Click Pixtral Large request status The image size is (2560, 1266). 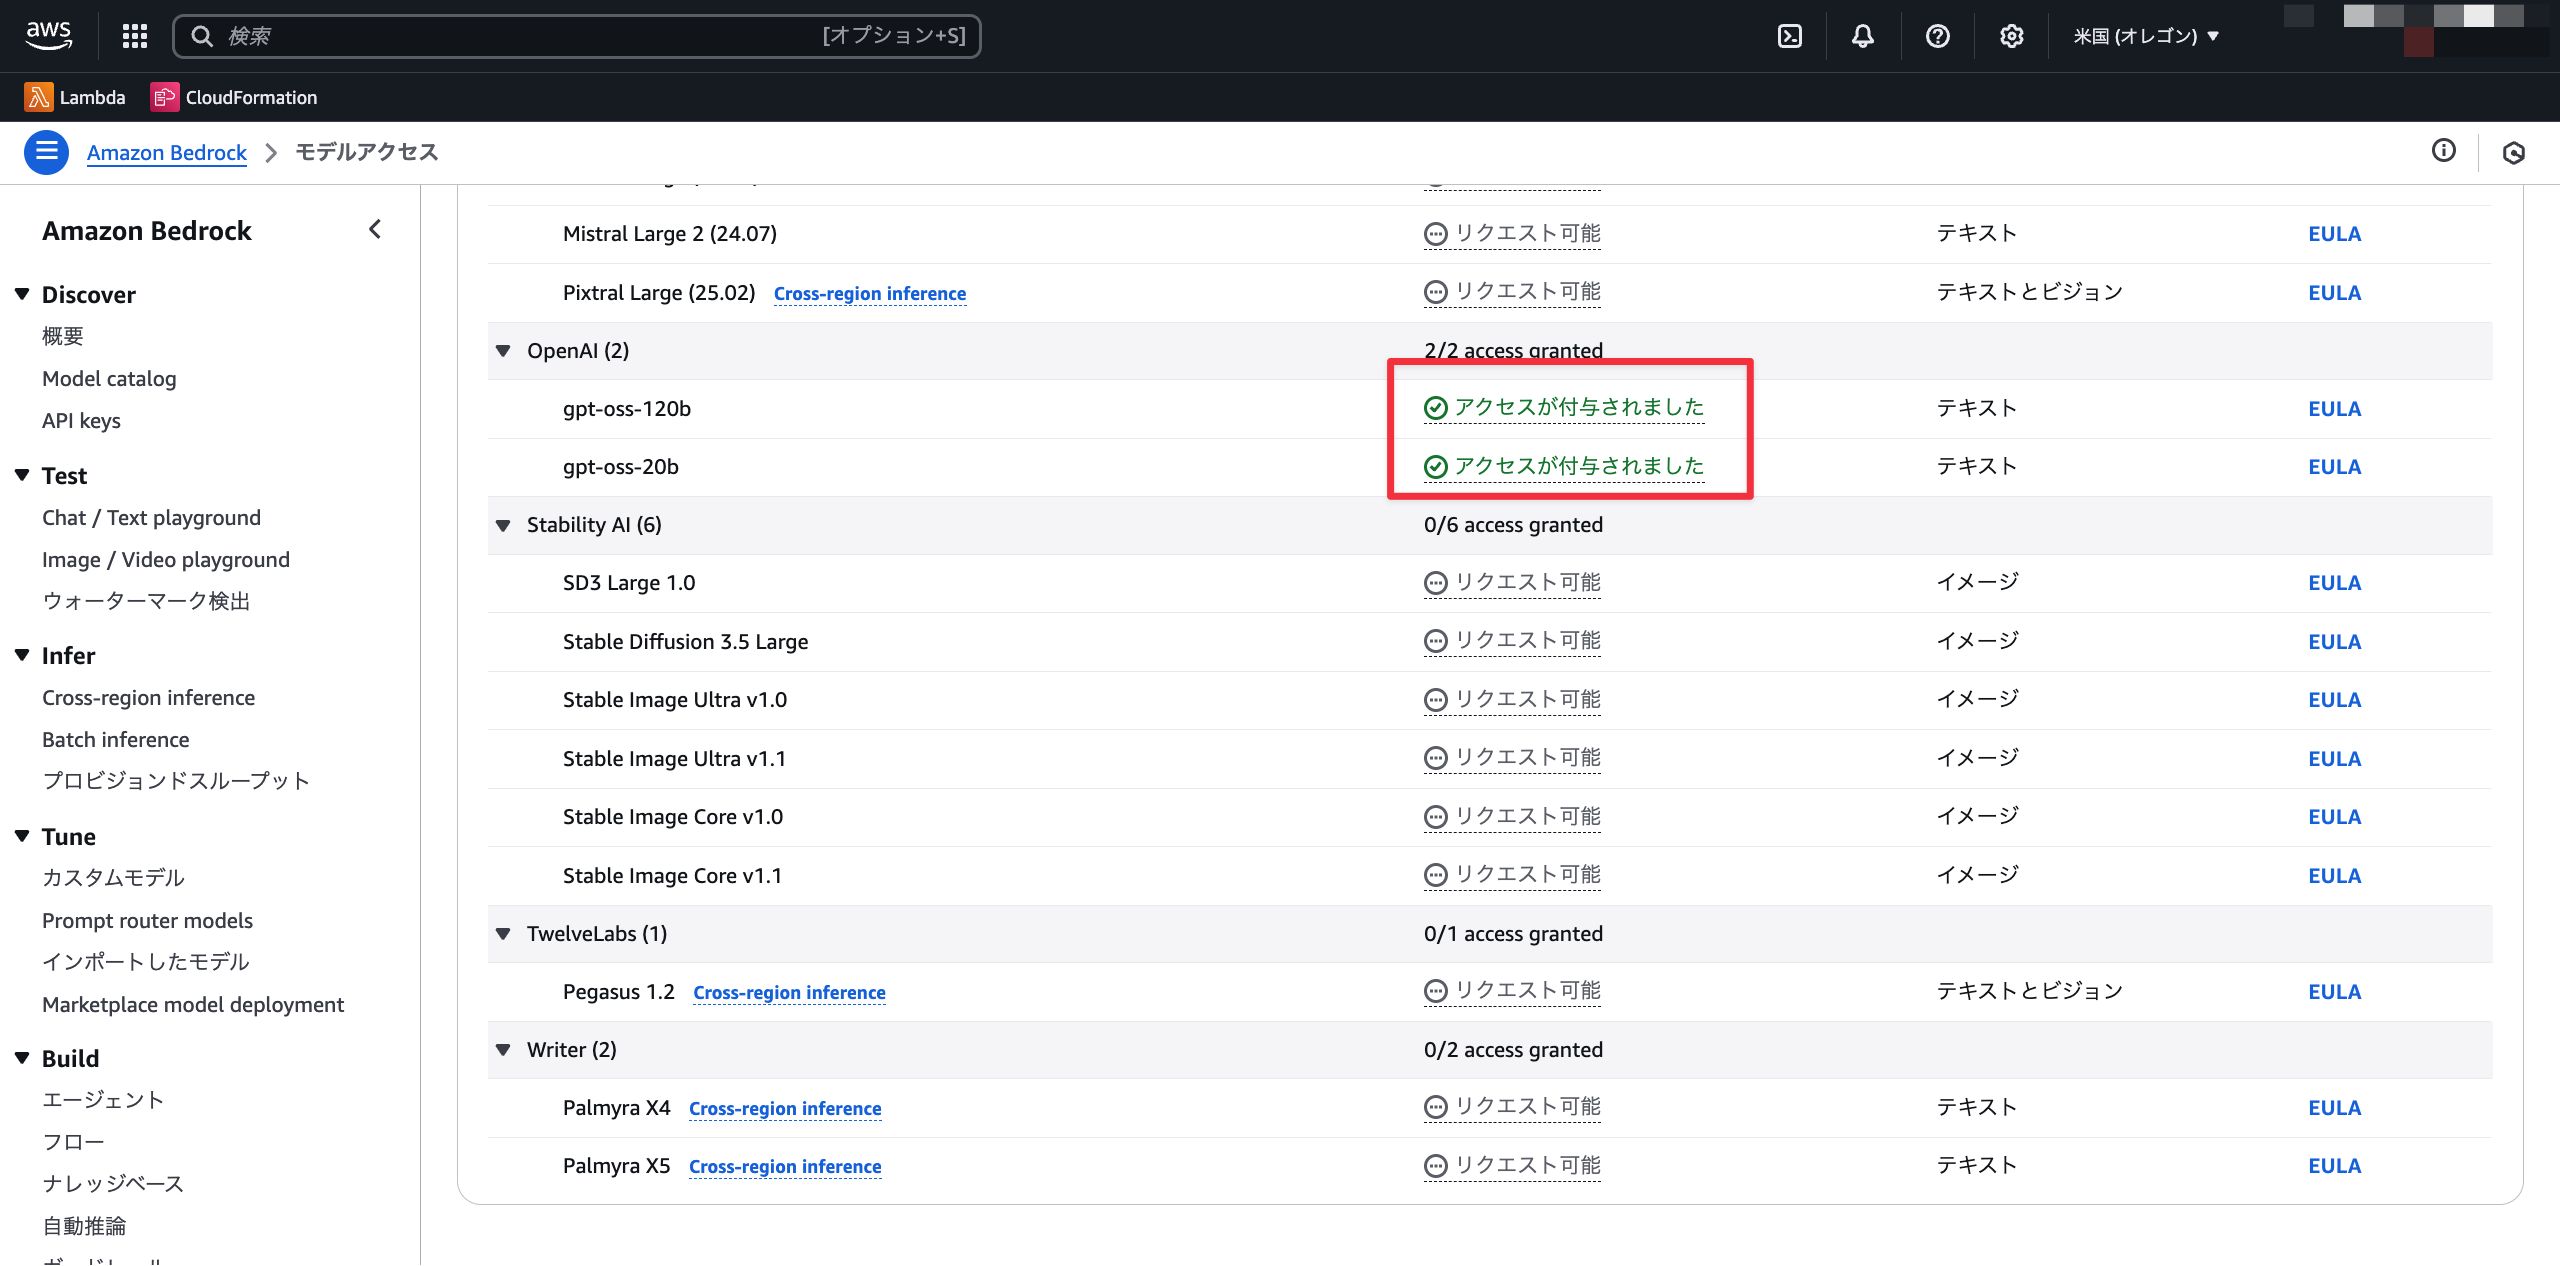click(x=1512, y=292)
